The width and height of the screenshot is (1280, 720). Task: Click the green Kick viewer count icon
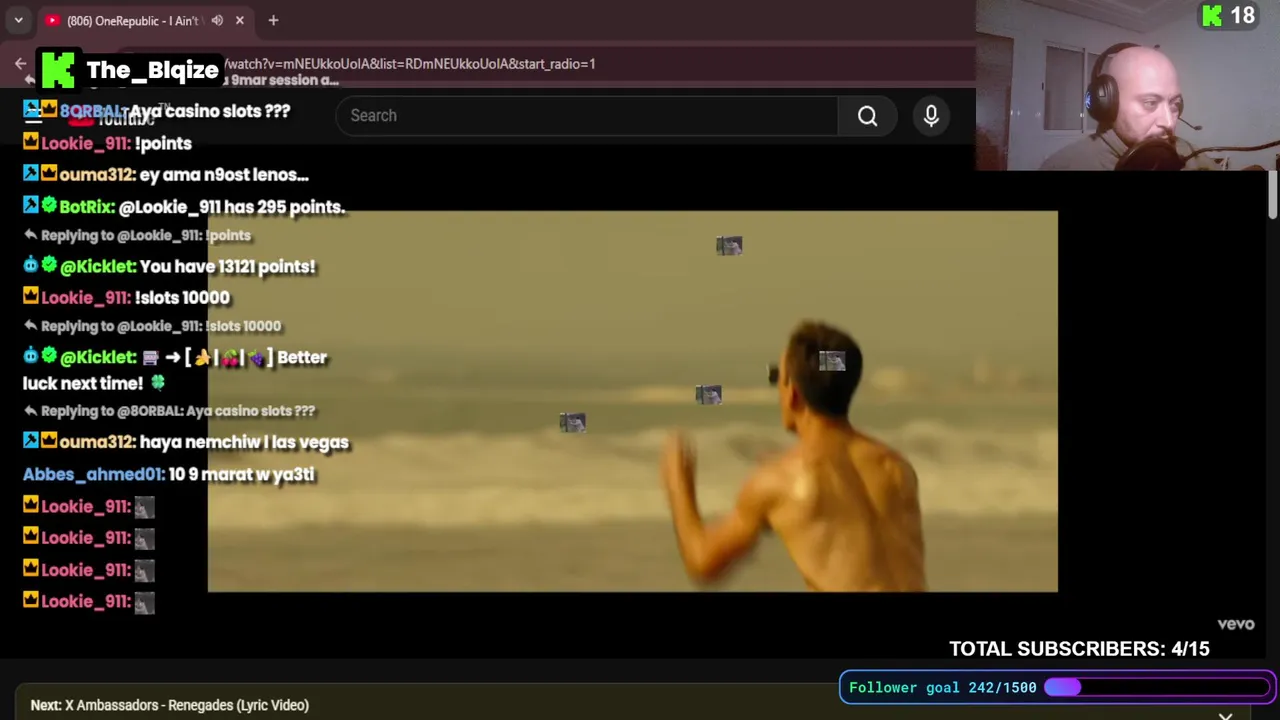coord(1212,16)
